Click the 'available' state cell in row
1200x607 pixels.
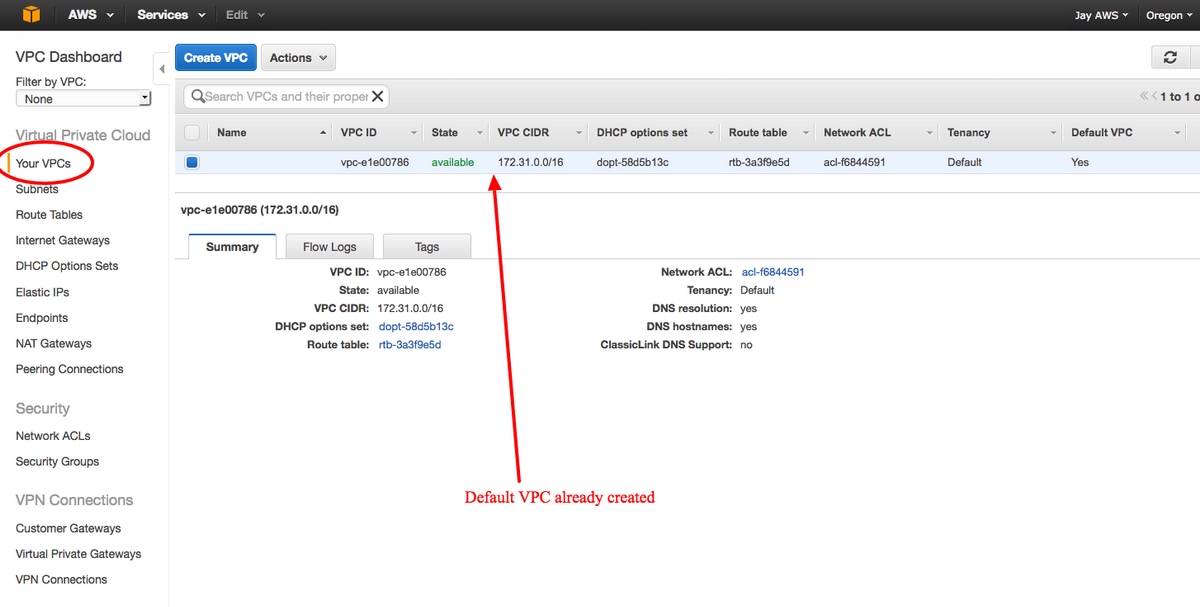point(453,162)
